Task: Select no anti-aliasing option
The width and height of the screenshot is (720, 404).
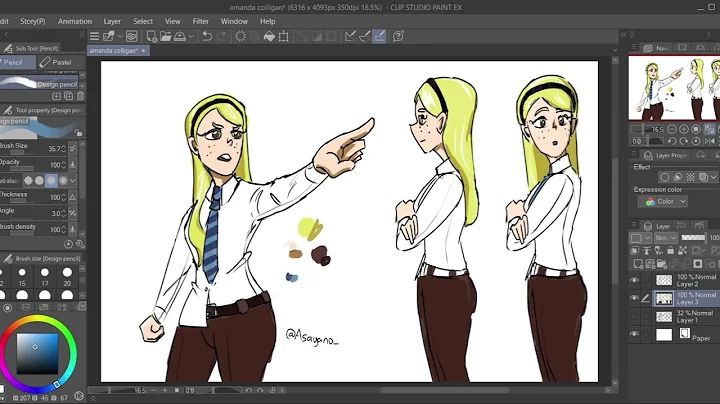Action: click(28, 180)
